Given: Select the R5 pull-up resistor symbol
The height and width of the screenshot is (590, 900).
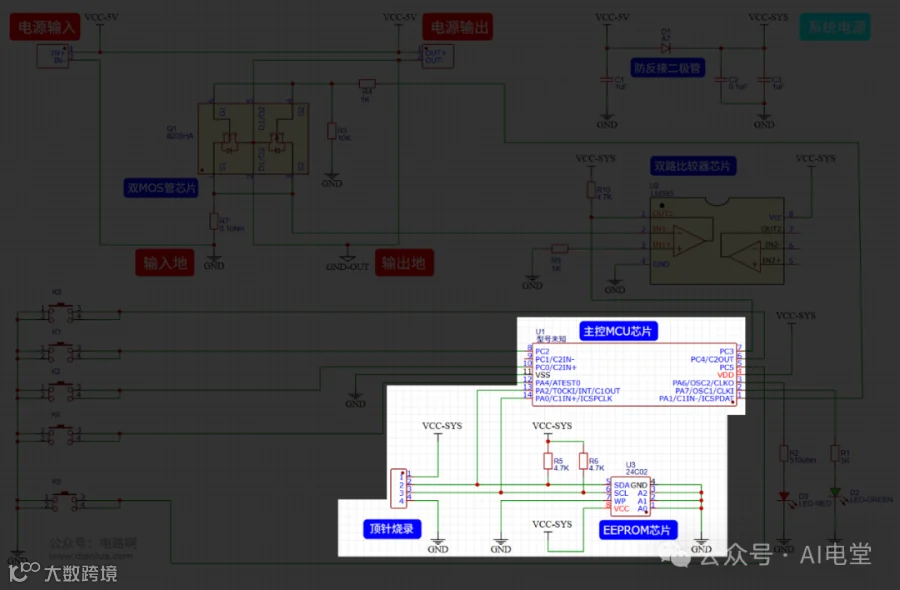Looking at the screenshot, I should pos(548,461).
